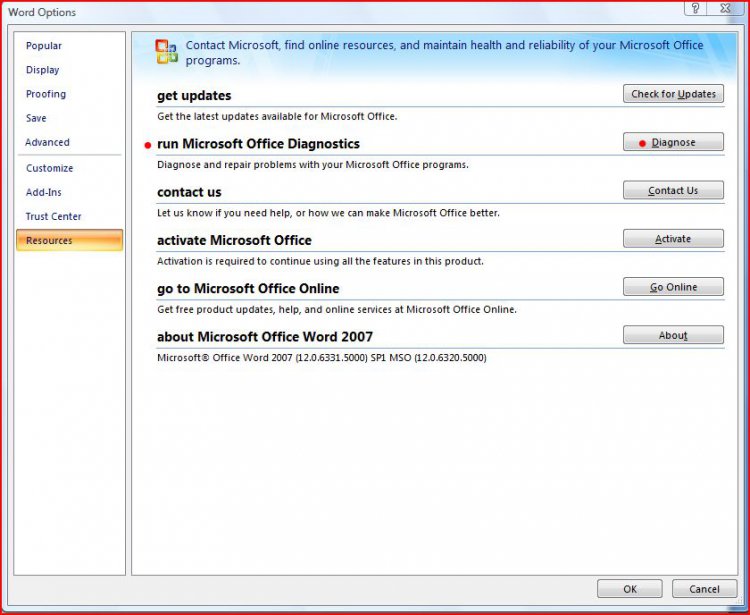The height and width of the screenshot is (615, 750).
Task: Open the About button
Action: [x=673, y=335]
